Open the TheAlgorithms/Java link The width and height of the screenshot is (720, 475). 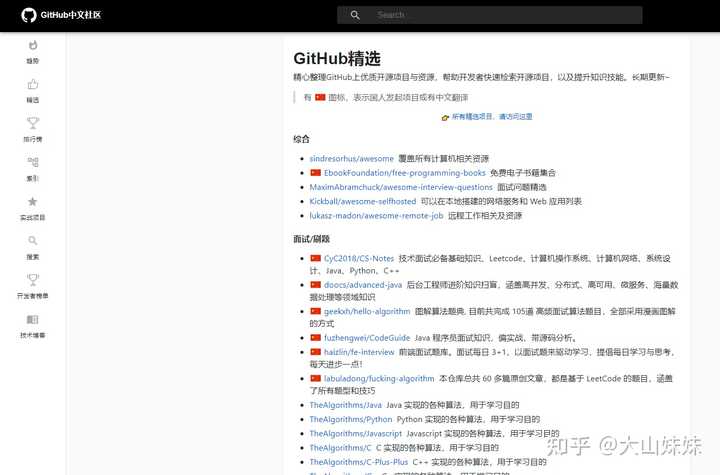click(345, 405)
